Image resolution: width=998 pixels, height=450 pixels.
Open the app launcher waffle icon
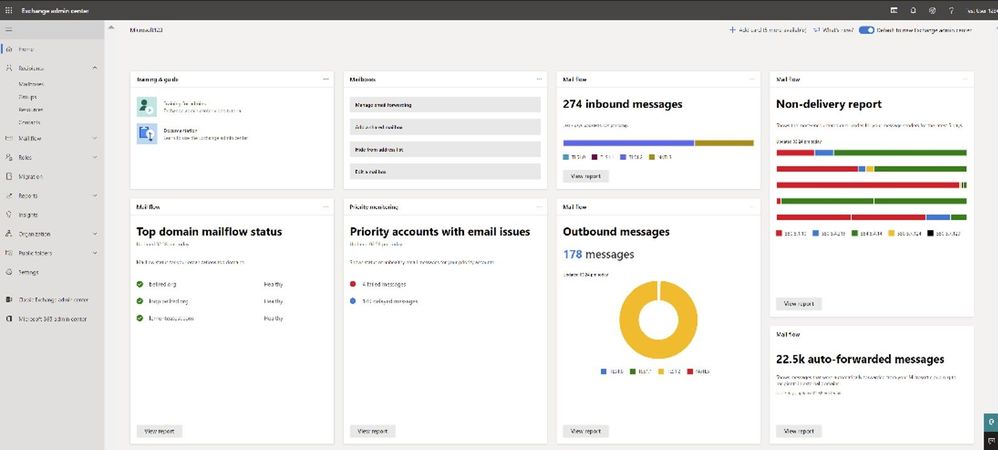(9, 11)
